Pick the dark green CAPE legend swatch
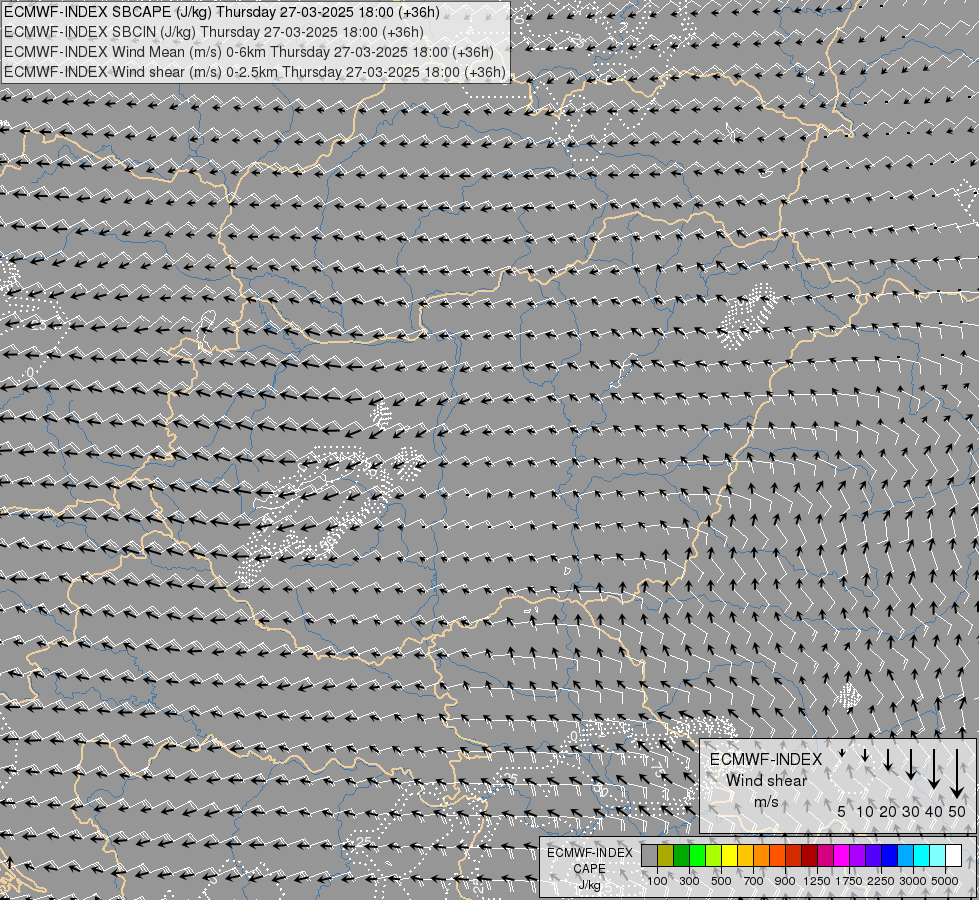This screenshot has width=979, height=900. tap(681, 856)
